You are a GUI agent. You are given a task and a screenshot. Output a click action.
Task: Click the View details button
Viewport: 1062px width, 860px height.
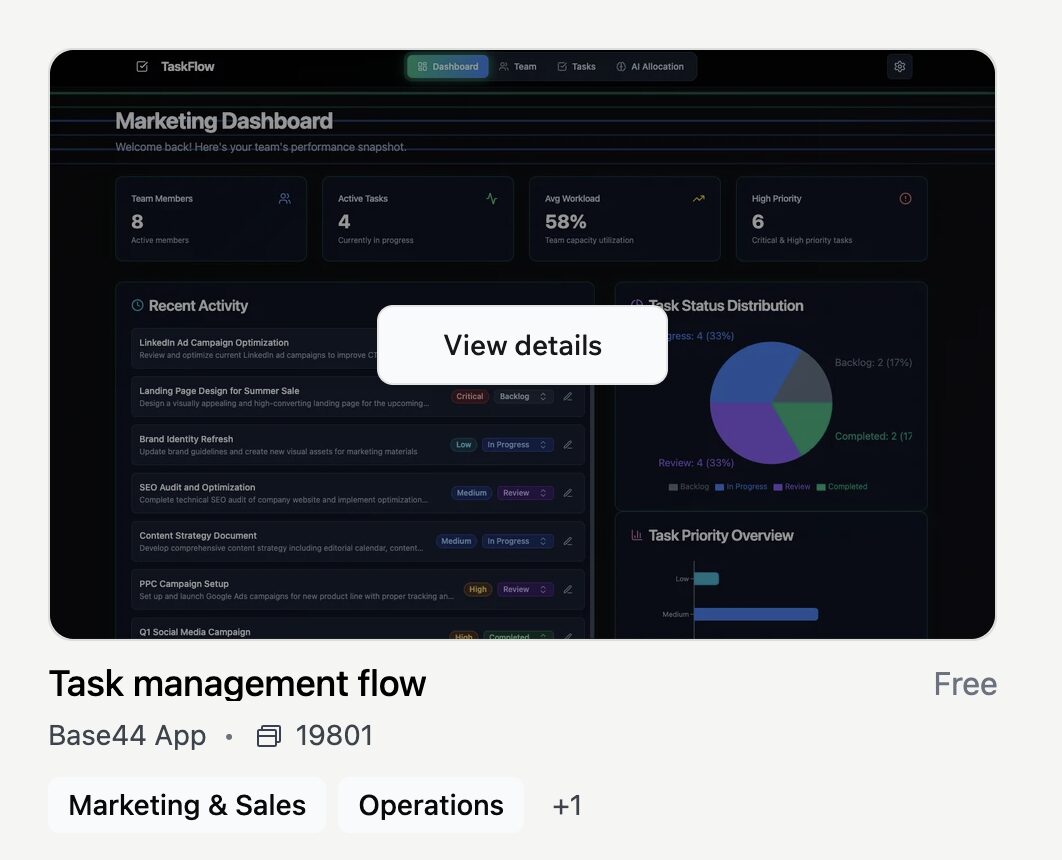522,345
